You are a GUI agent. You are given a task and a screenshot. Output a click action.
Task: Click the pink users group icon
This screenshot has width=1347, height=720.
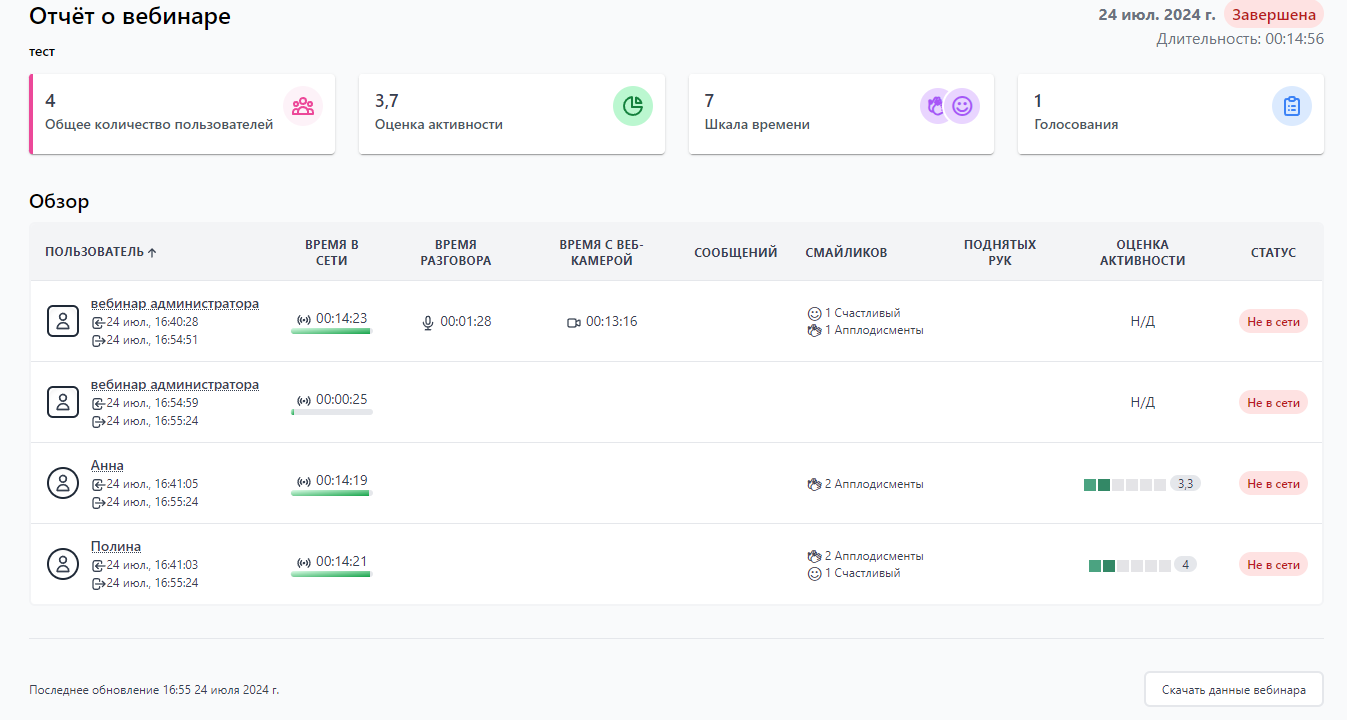click(x=303, y=106)
